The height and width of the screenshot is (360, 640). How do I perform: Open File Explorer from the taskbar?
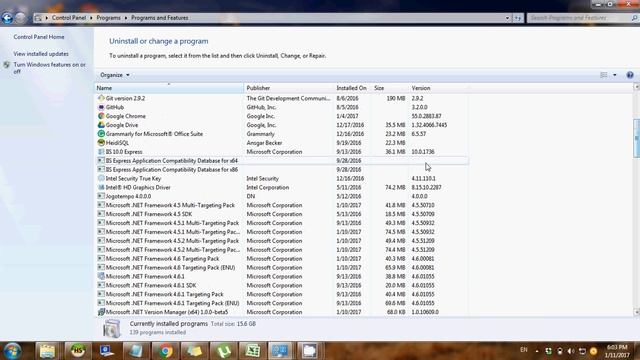coord(47,351)
